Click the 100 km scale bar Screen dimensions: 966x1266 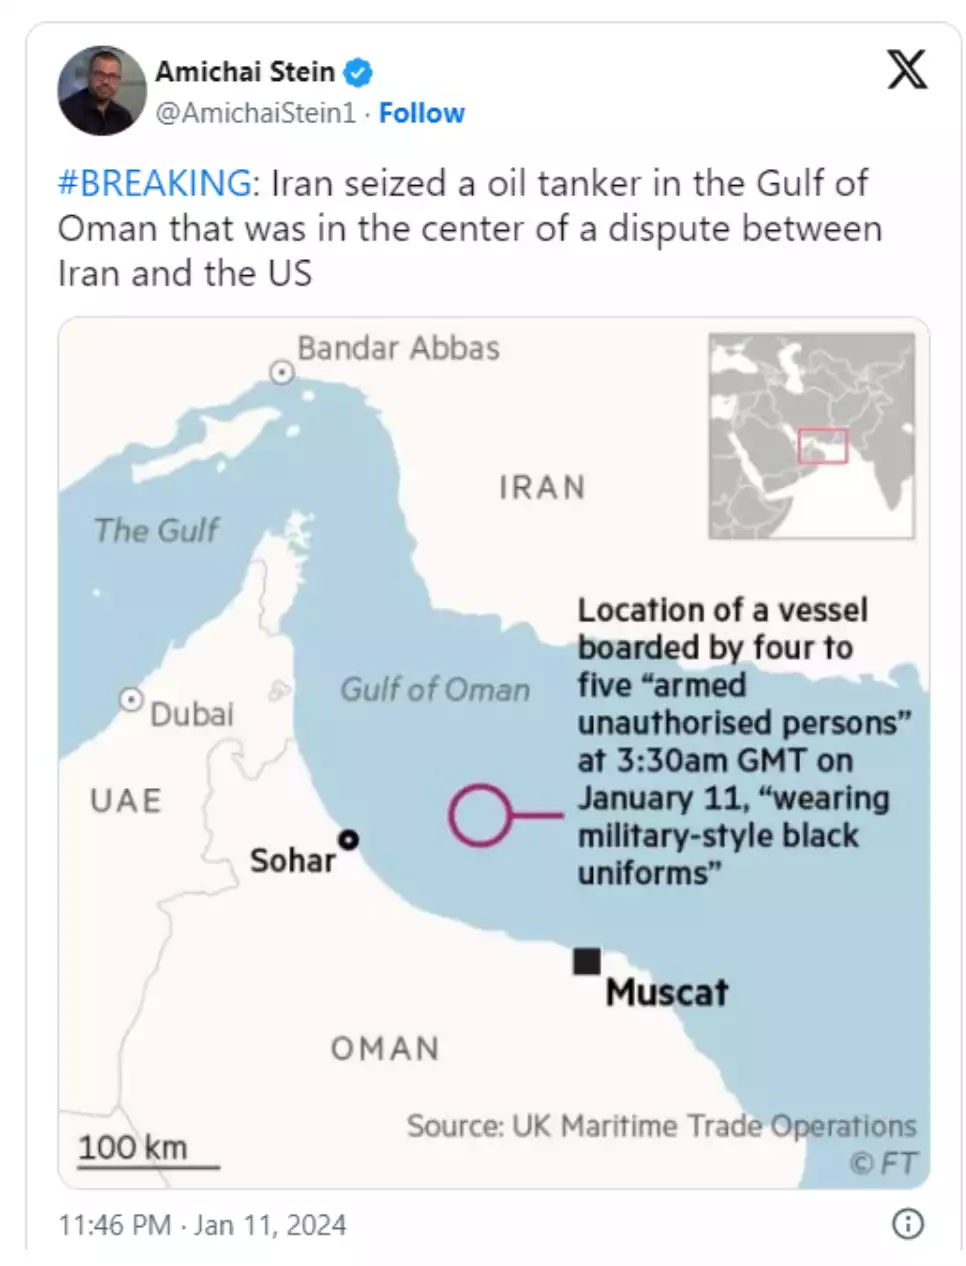coord(148,1165)
